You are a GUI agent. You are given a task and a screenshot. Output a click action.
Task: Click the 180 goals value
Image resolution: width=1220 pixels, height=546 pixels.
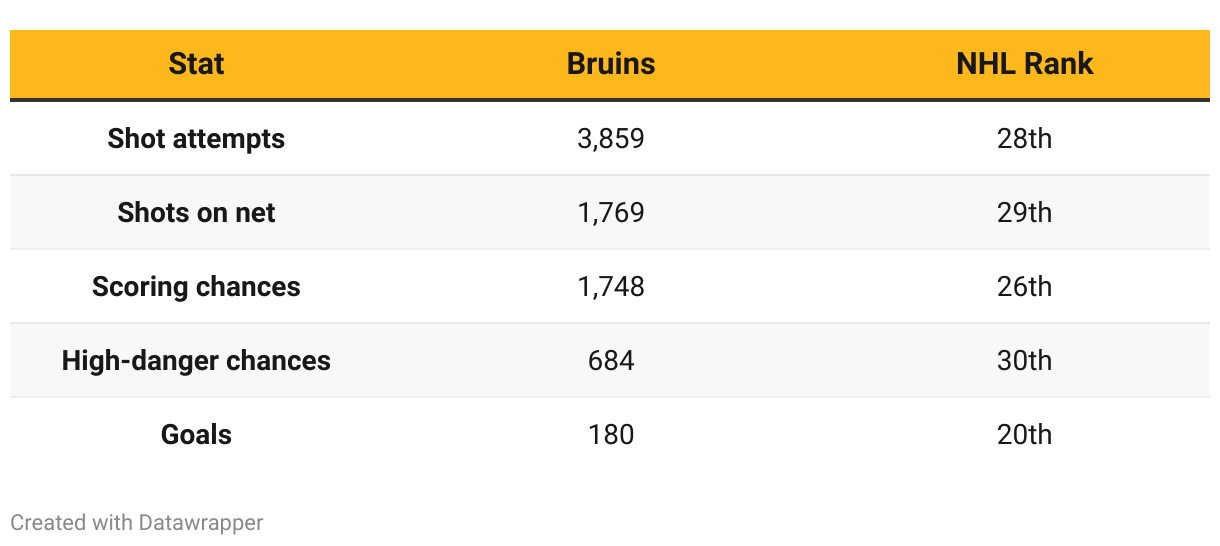611,434
